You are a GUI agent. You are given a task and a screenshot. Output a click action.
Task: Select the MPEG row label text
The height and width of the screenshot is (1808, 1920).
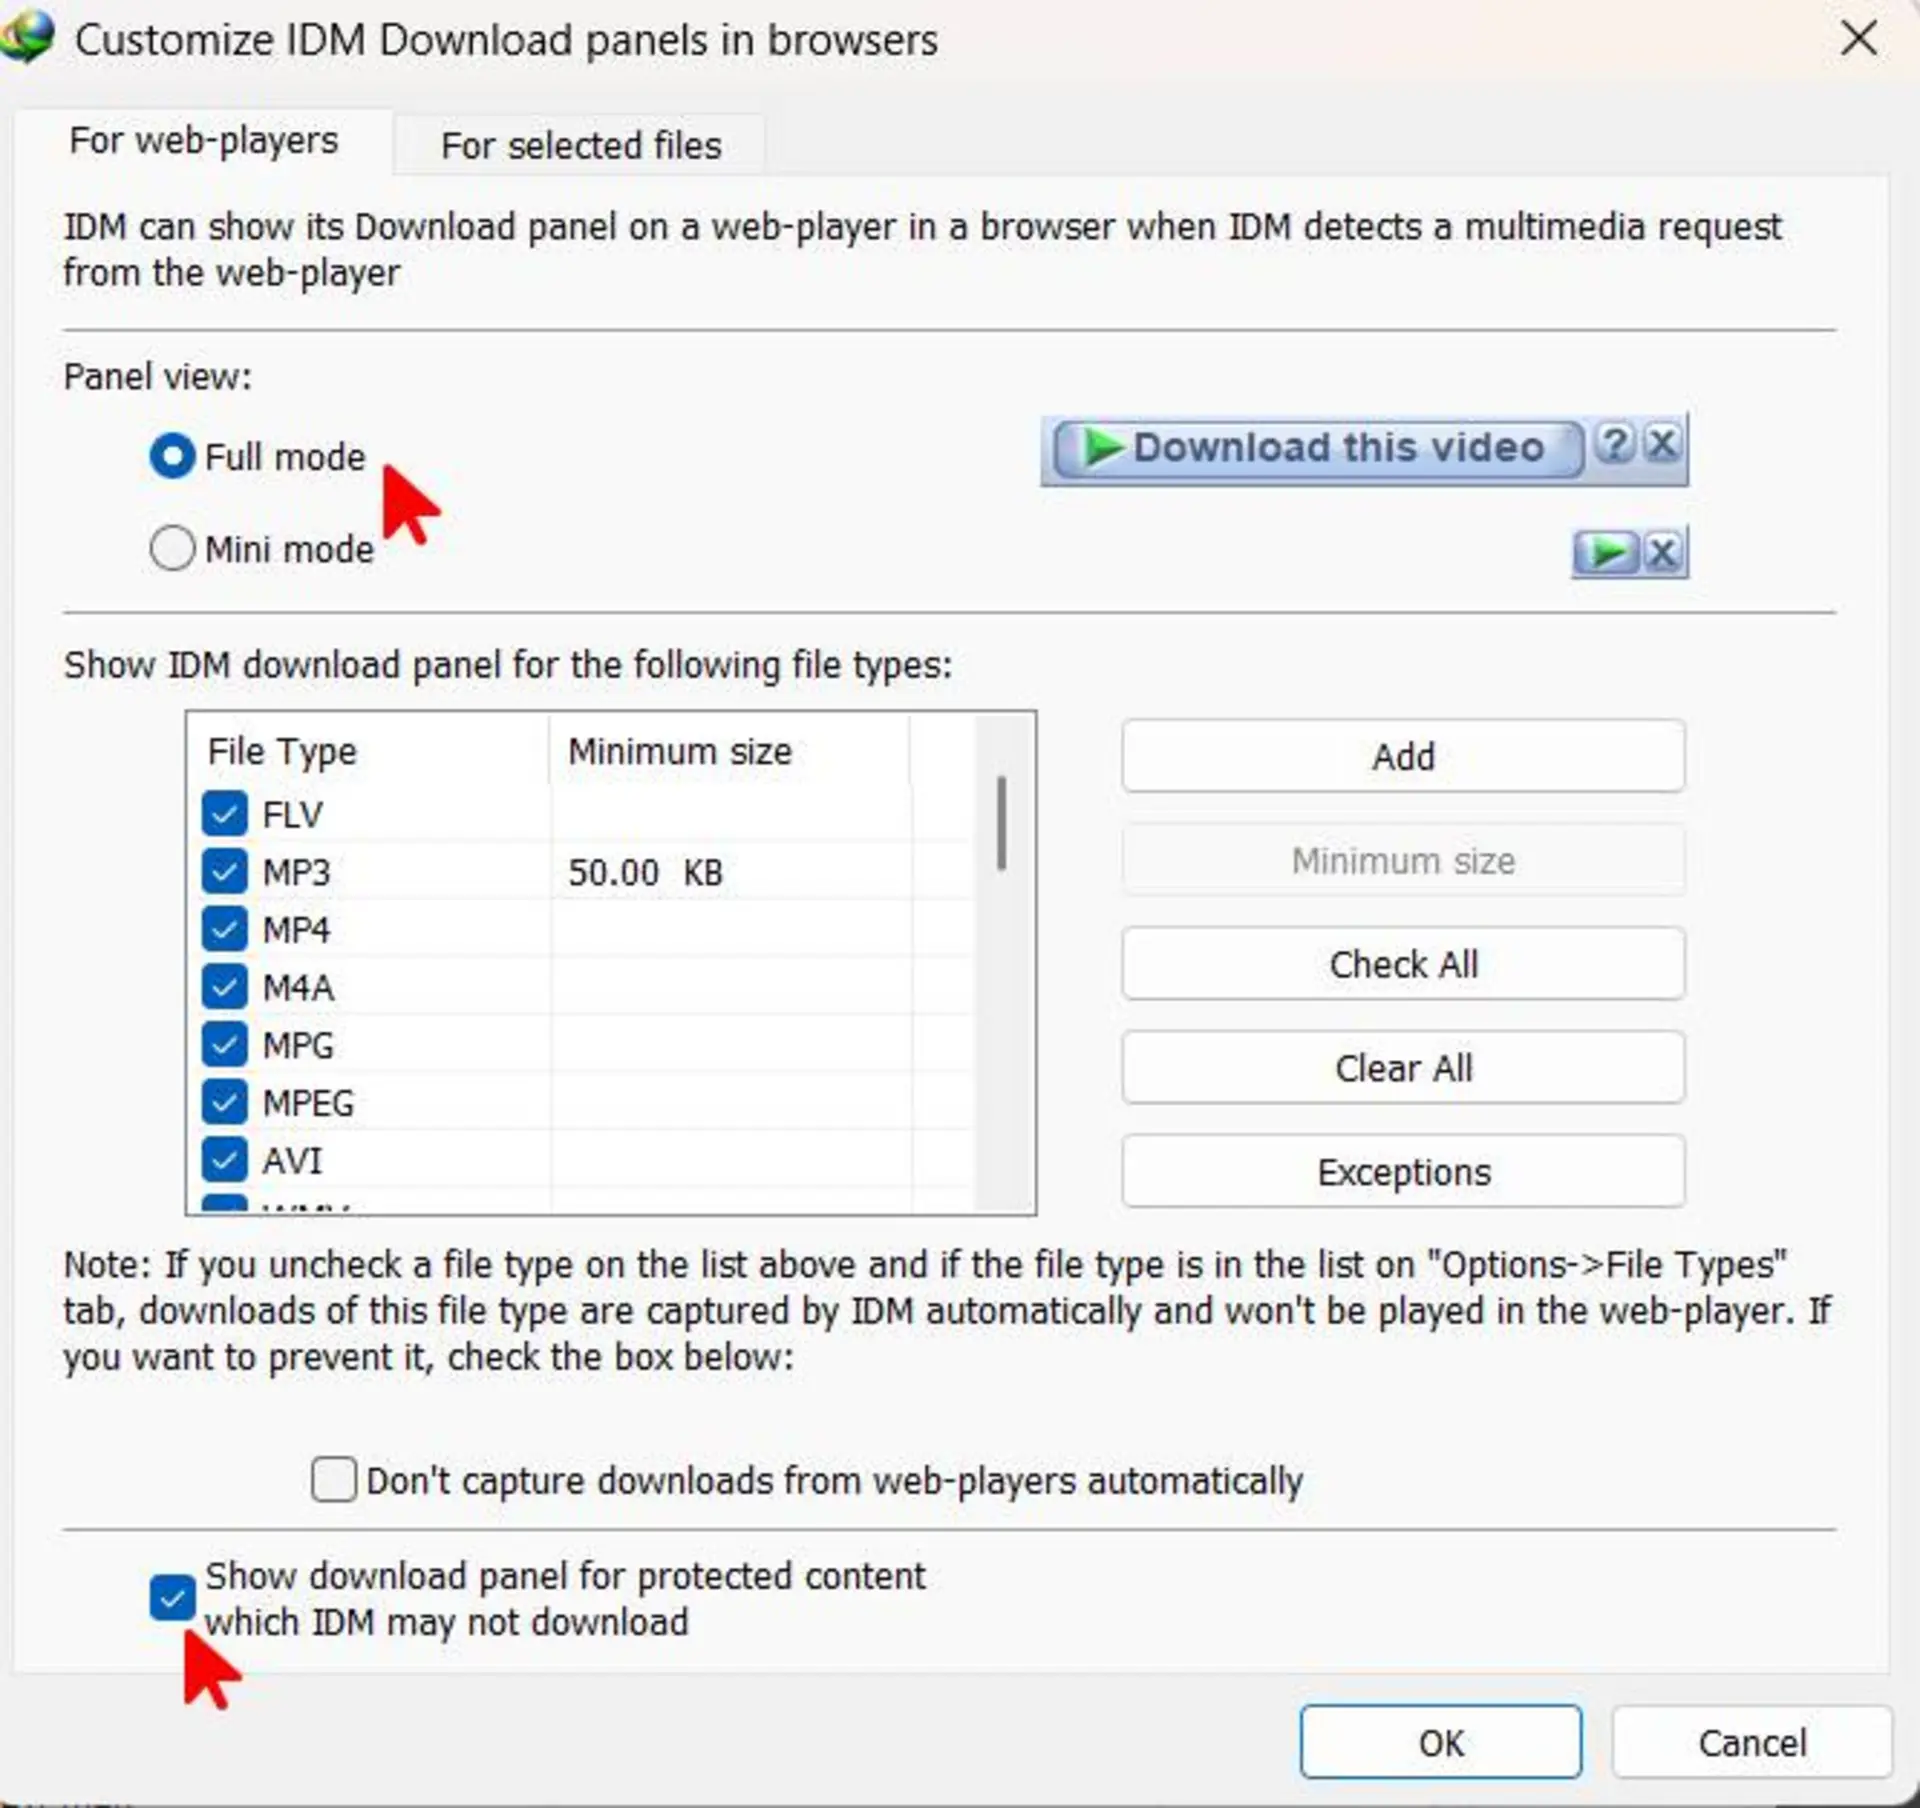pos(308,1103)
